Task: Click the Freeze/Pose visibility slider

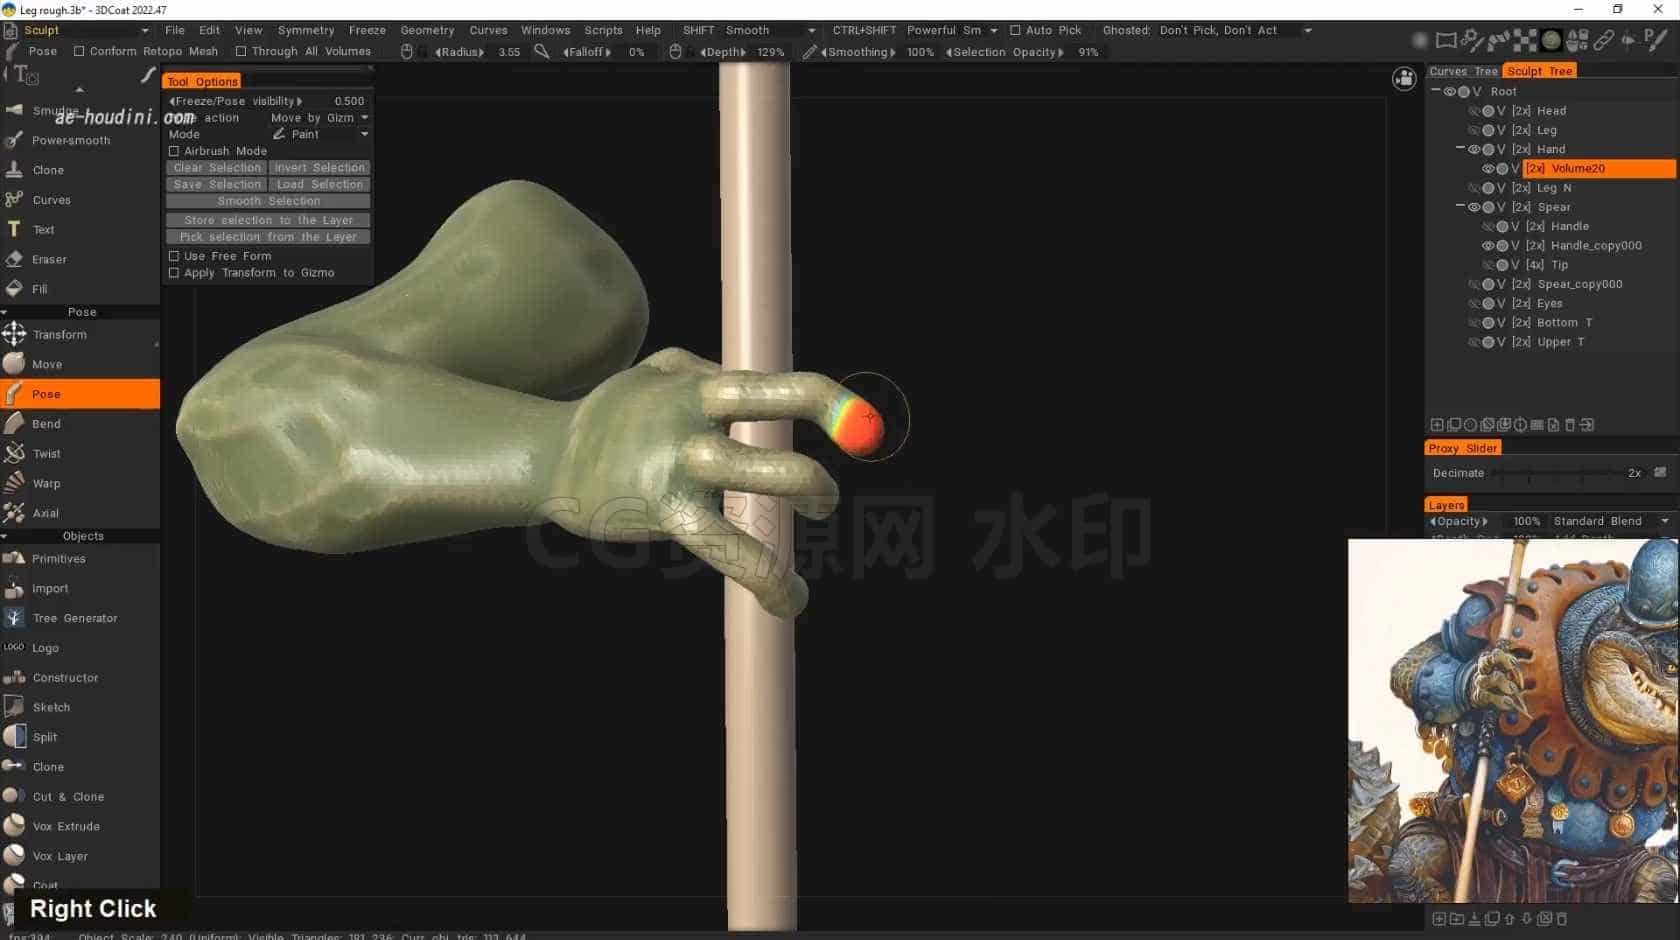Action: (x=268, y=101)
